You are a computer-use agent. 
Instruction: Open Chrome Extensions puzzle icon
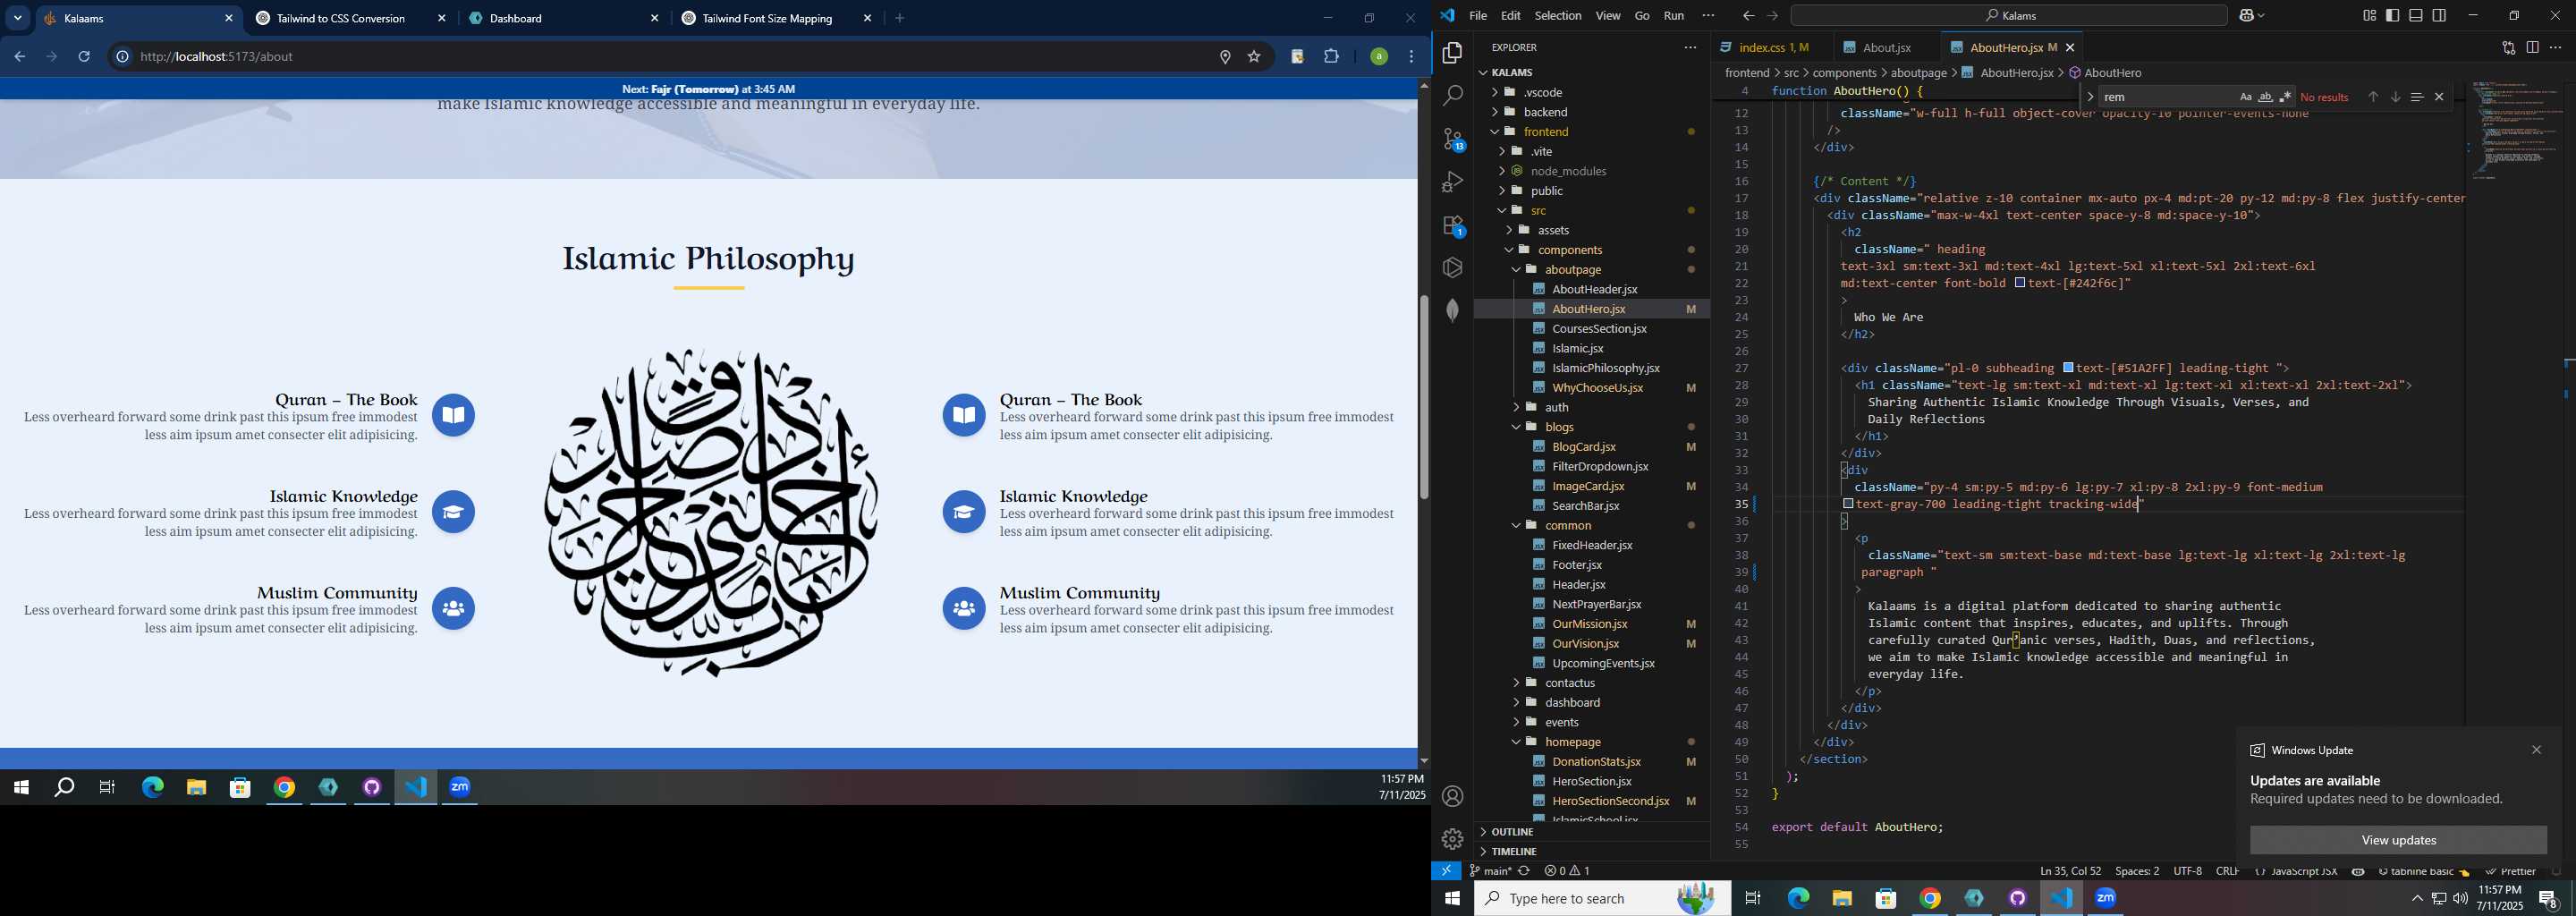1331,57
